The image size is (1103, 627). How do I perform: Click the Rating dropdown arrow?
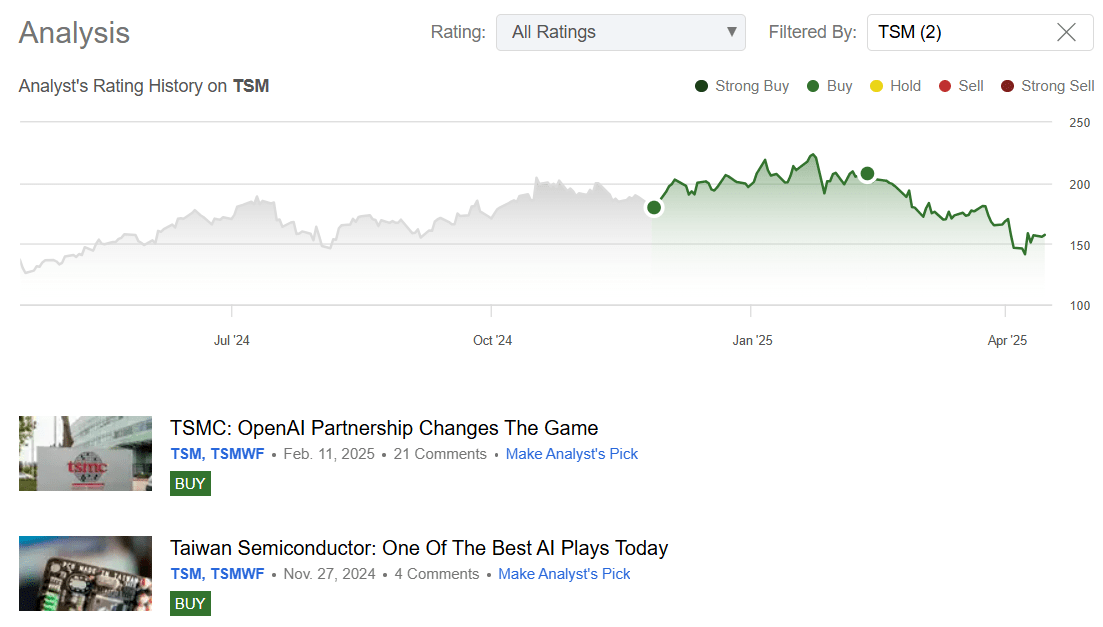pos(731,32)
